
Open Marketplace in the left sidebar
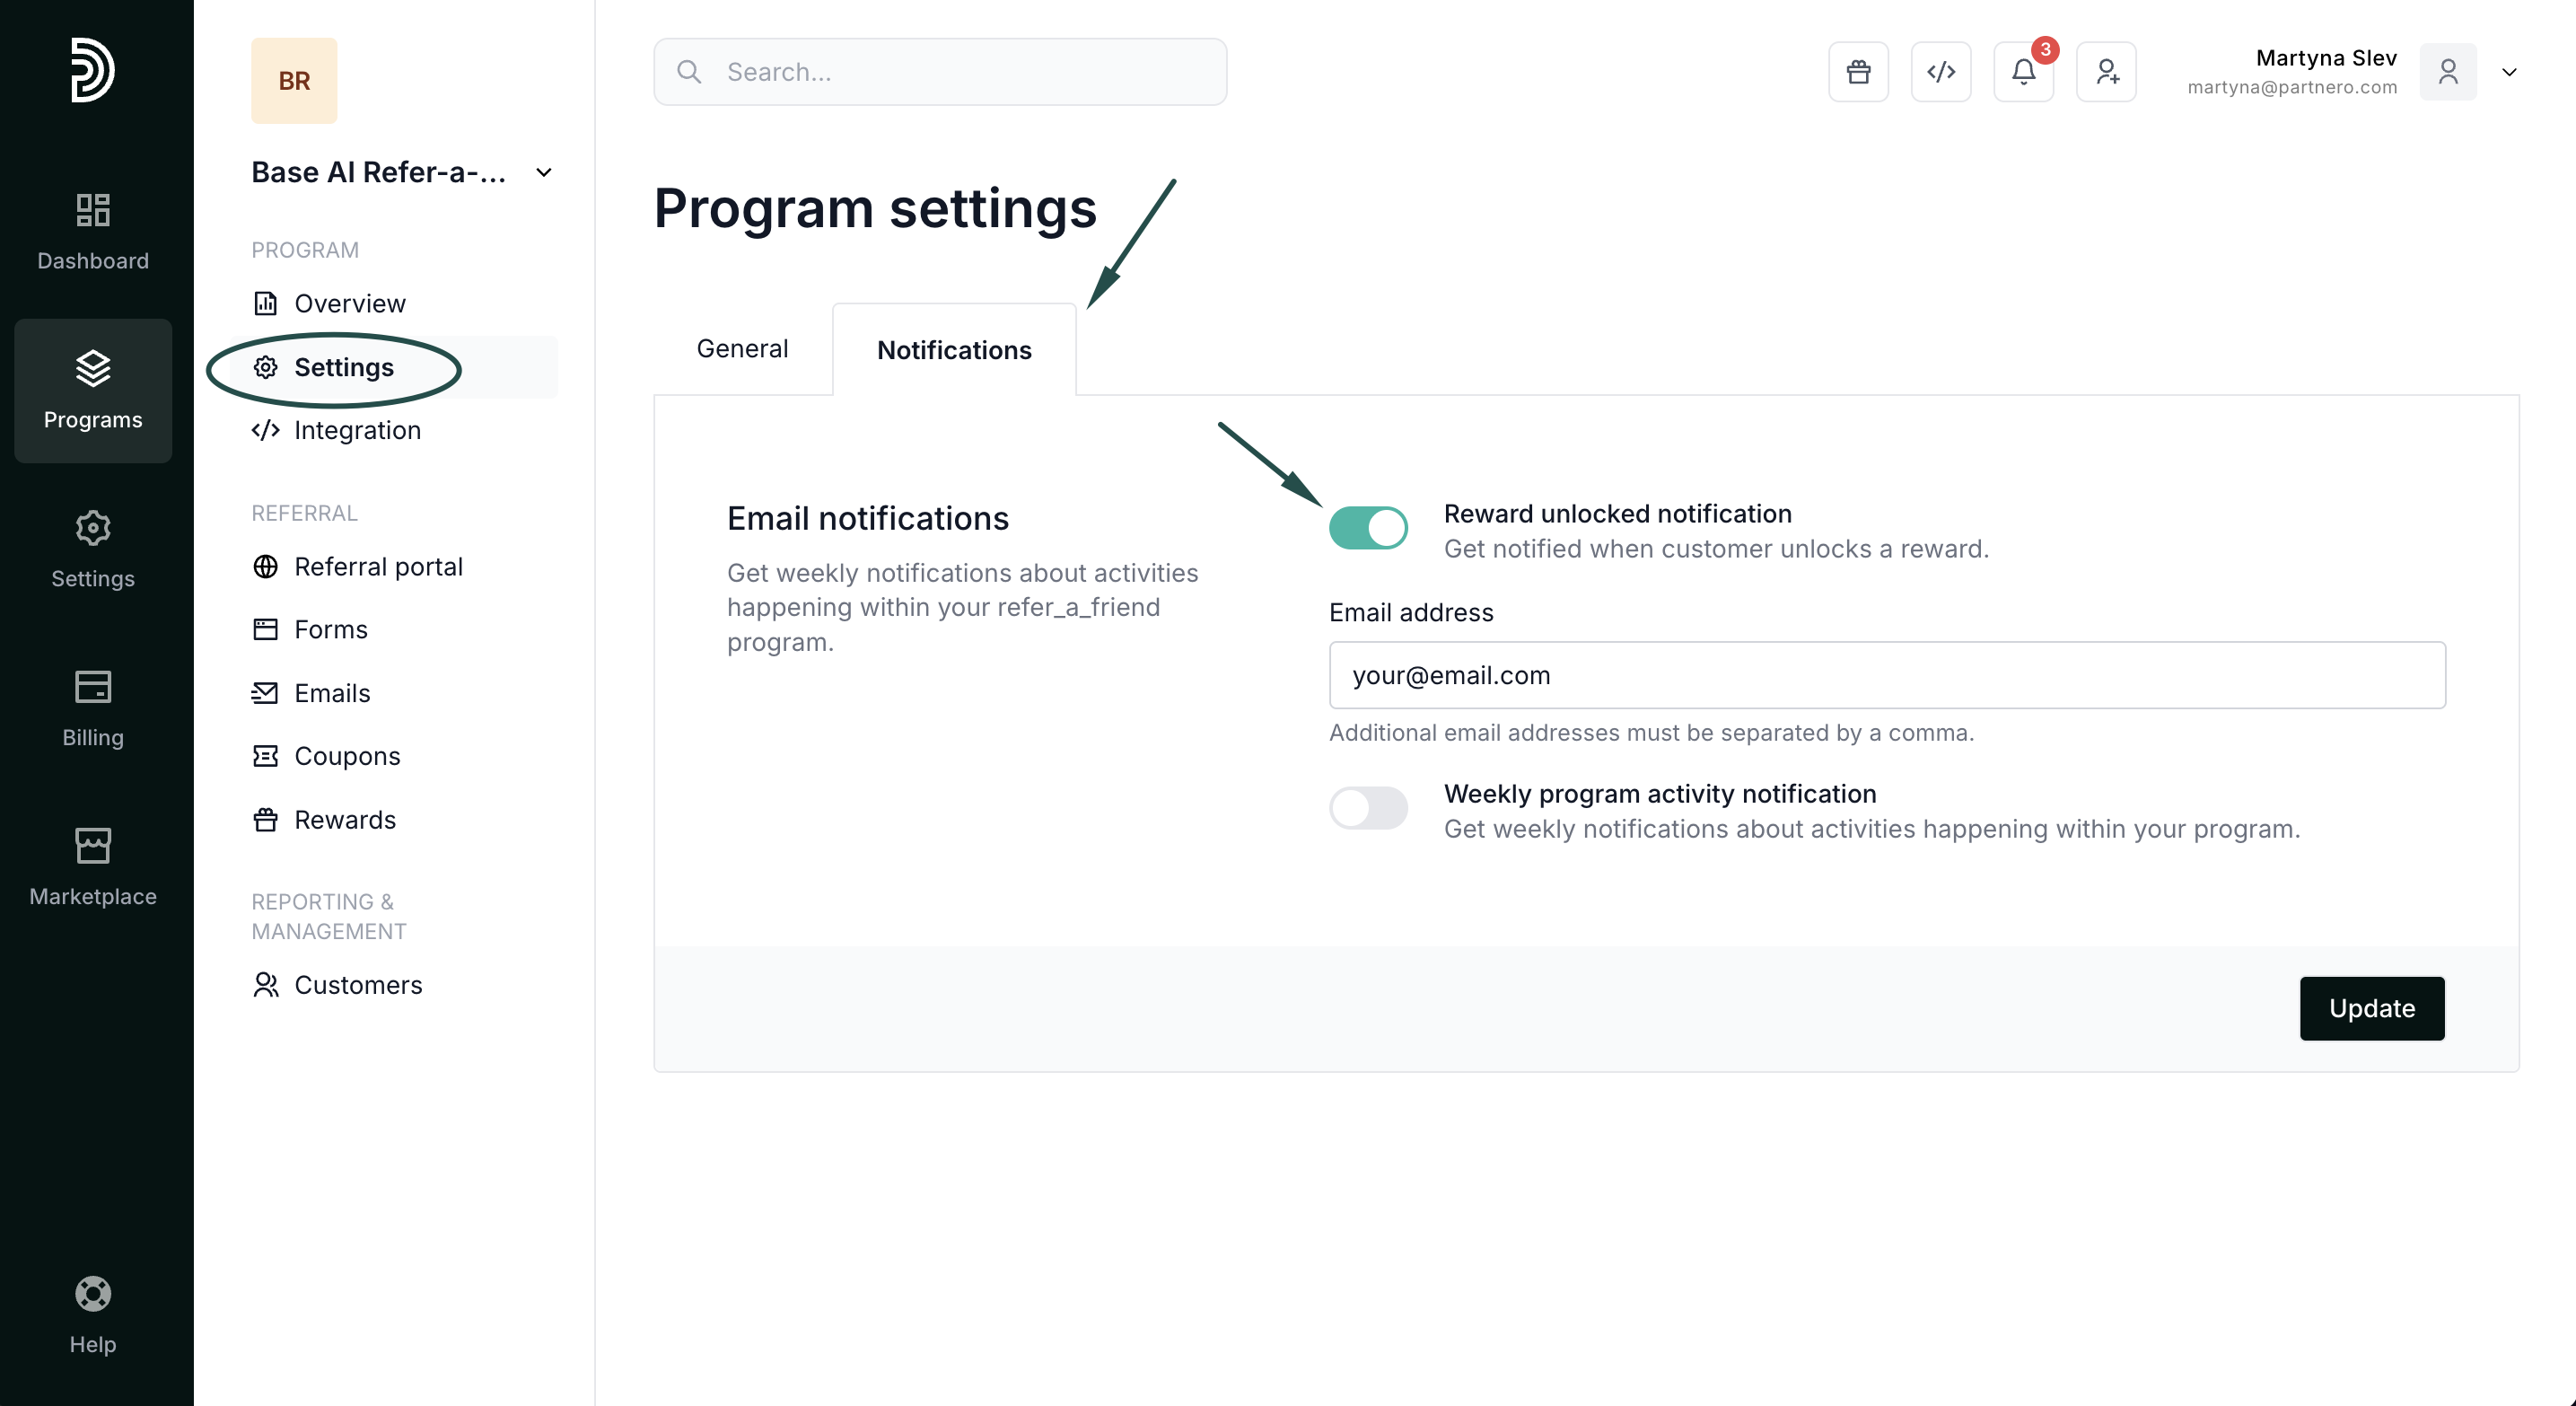[x=93, y=867]
